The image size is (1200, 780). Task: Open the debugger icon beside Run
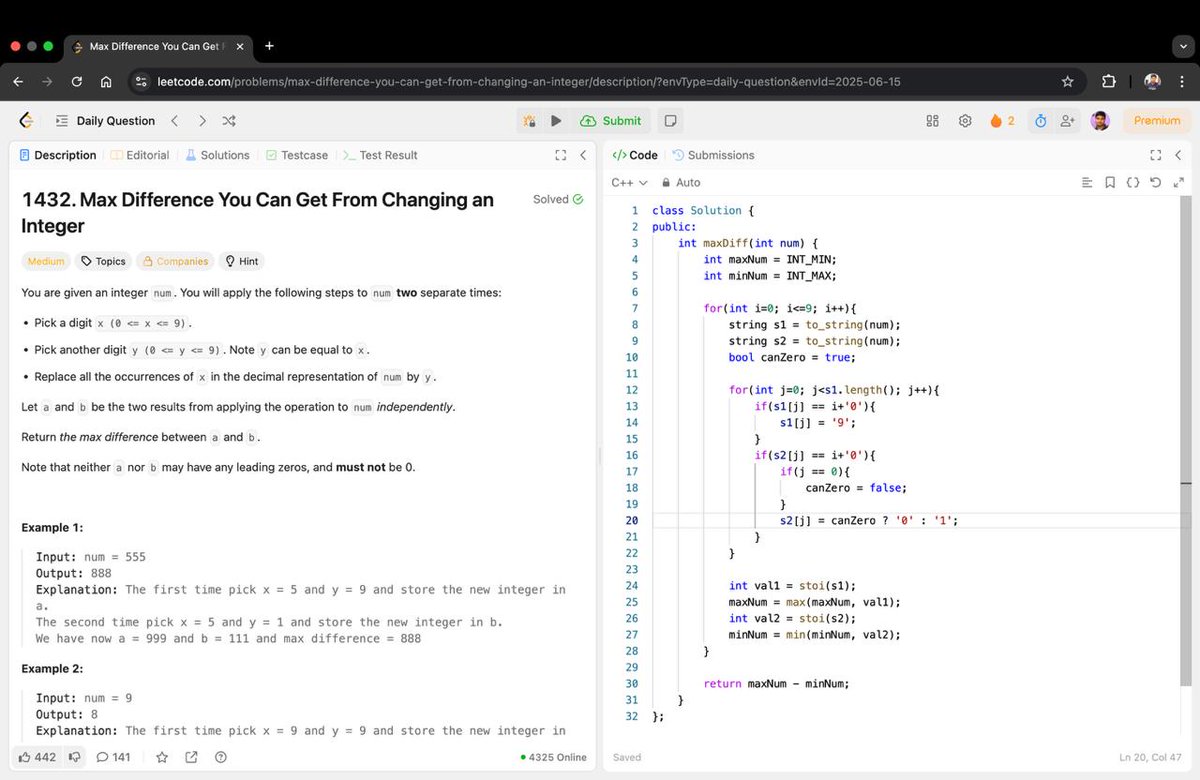click(530, 121)
